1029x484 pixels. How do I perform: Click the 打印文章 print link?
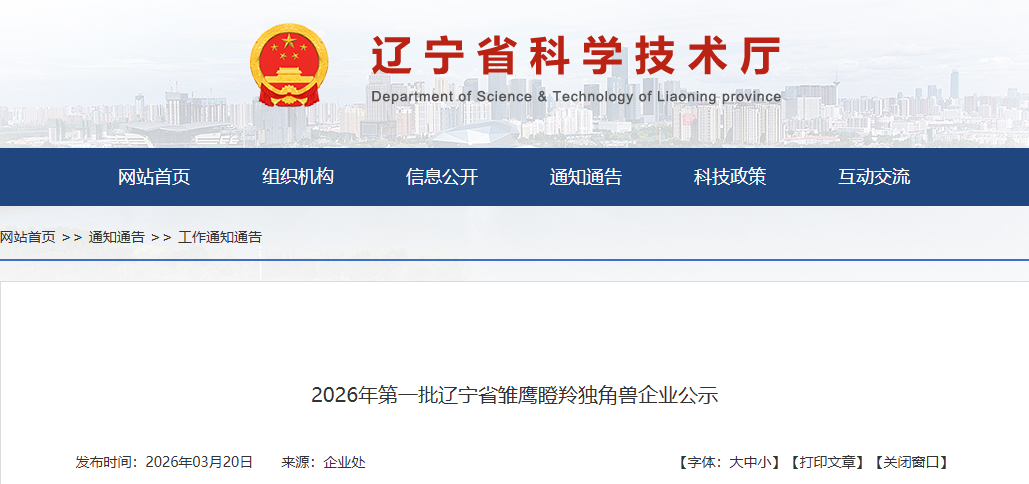click(826, 462)
